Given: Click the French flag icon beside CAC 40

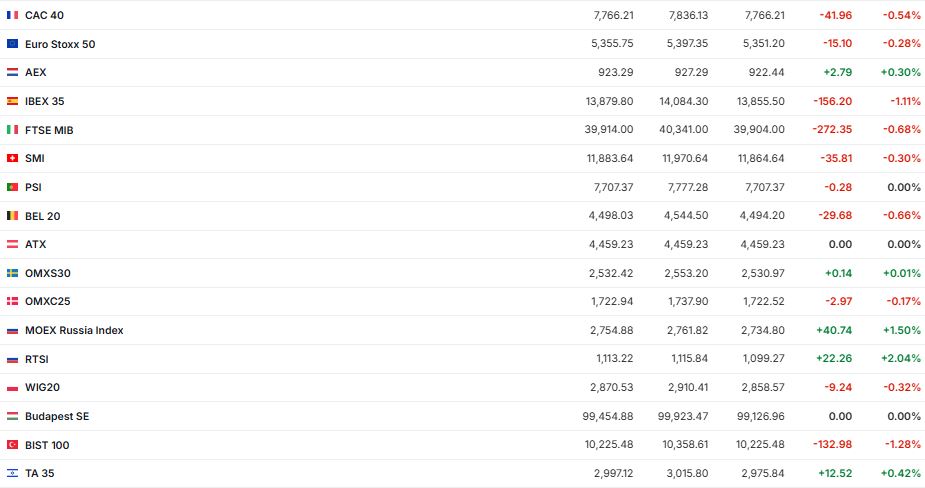Looking at the screenshot, I should pos(12,15).
